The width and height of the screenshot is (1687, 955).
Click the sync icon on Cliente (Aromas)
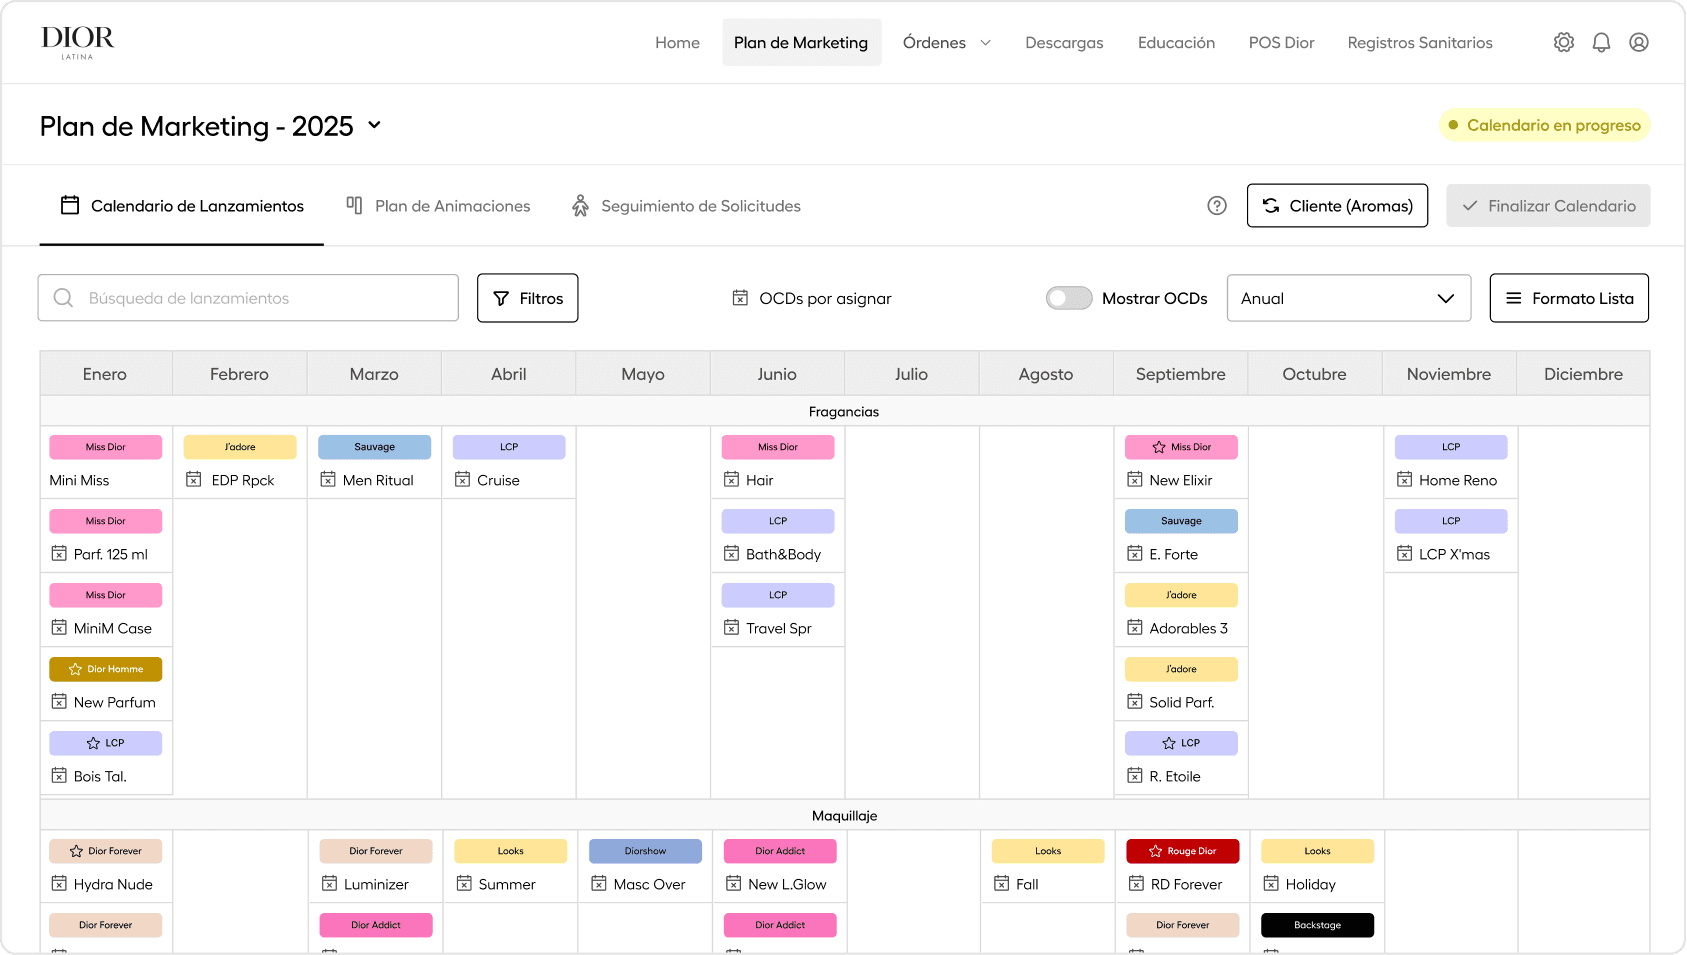point(1271,205)
